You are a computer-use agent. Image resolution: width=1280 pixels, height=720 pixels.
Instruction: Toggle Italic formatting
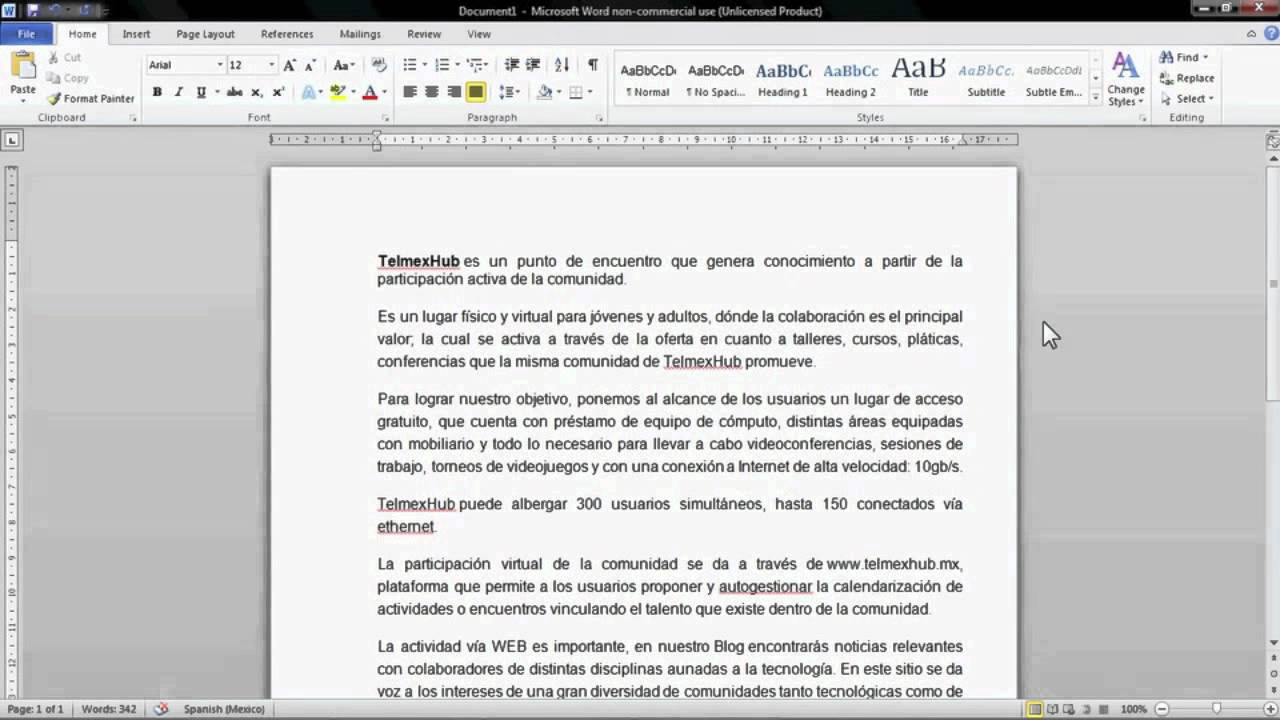[179, 92]
